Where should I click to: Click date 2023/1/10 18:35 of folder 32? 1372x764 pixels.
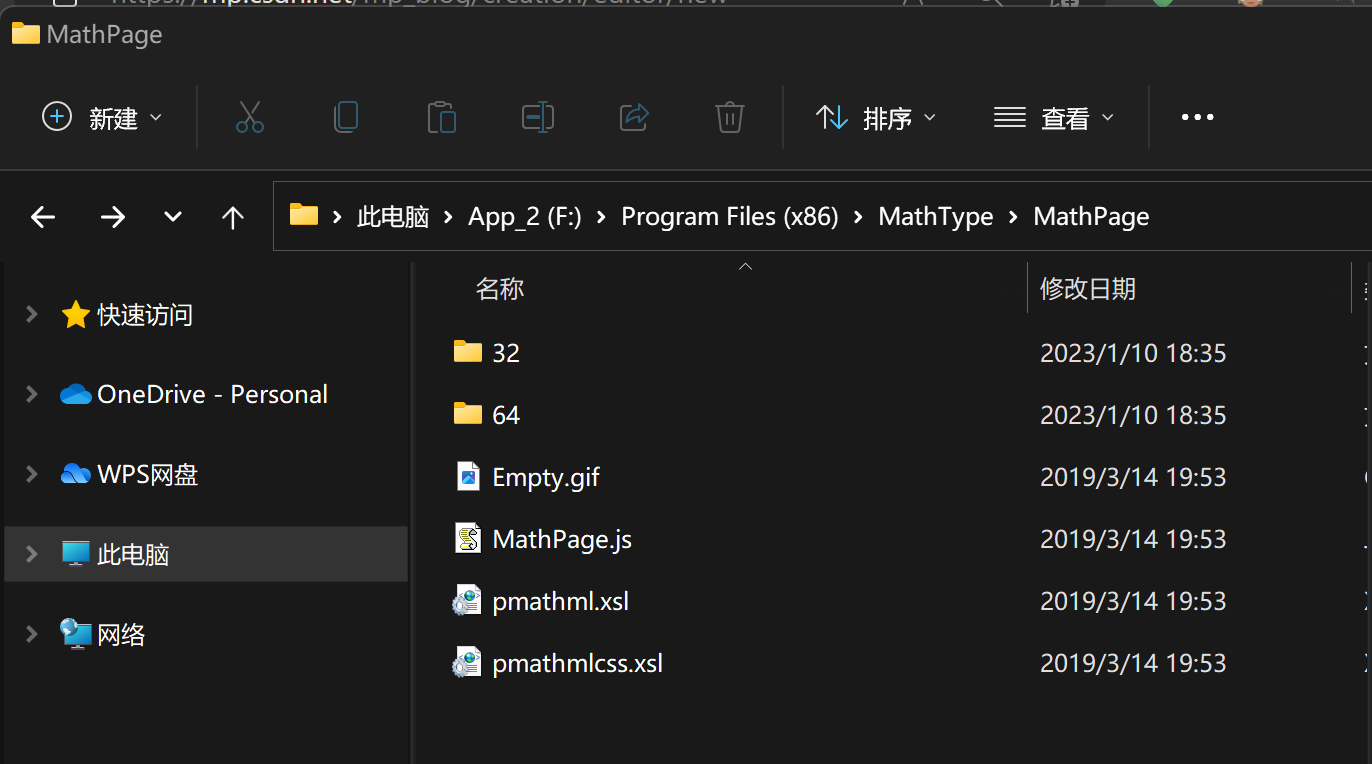tap(1133, 353)
